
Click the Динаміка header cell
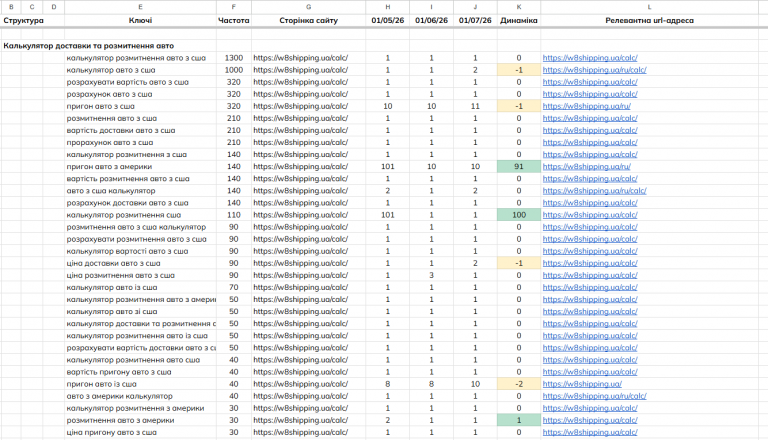519,21
